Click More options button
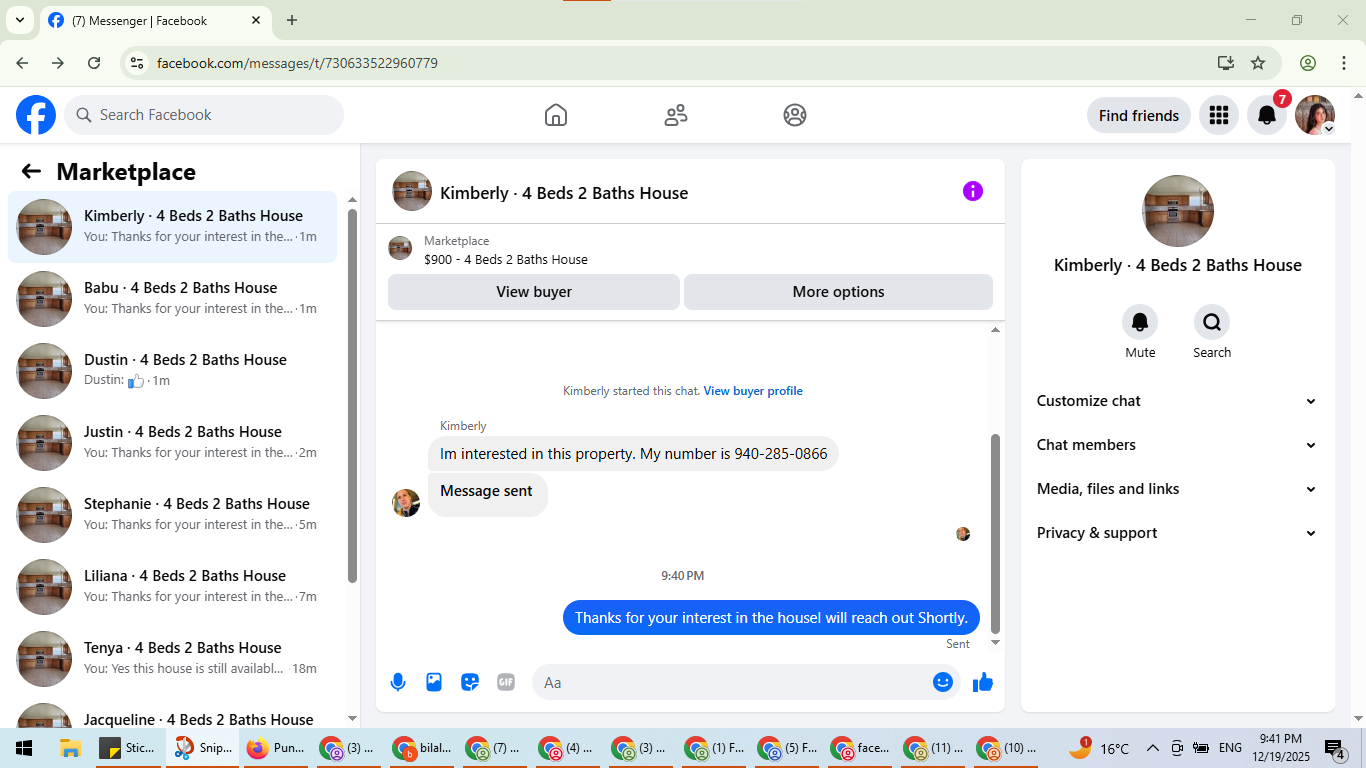This screenshot has height=768, width=1366. coord(838,292)
